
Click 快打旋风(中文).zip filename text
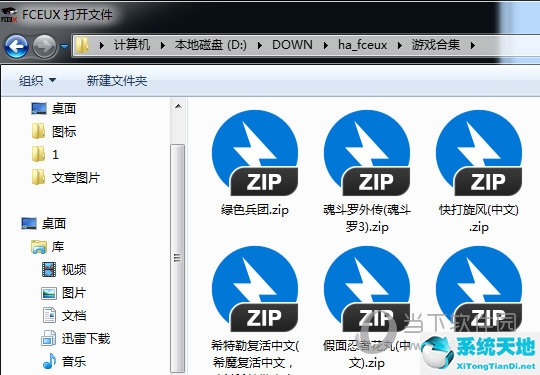click(479, 218)
